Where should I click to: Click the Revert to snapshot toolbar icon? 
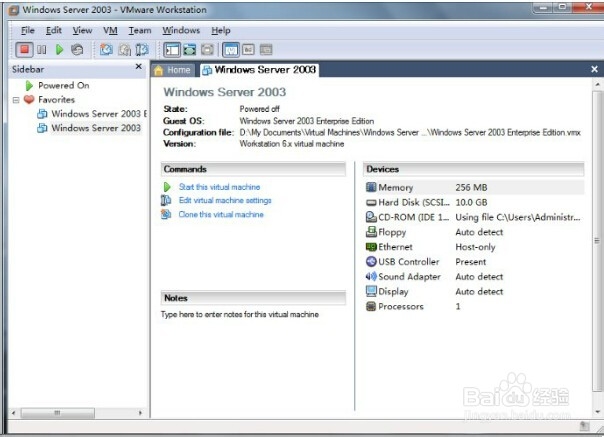(124, 50)
